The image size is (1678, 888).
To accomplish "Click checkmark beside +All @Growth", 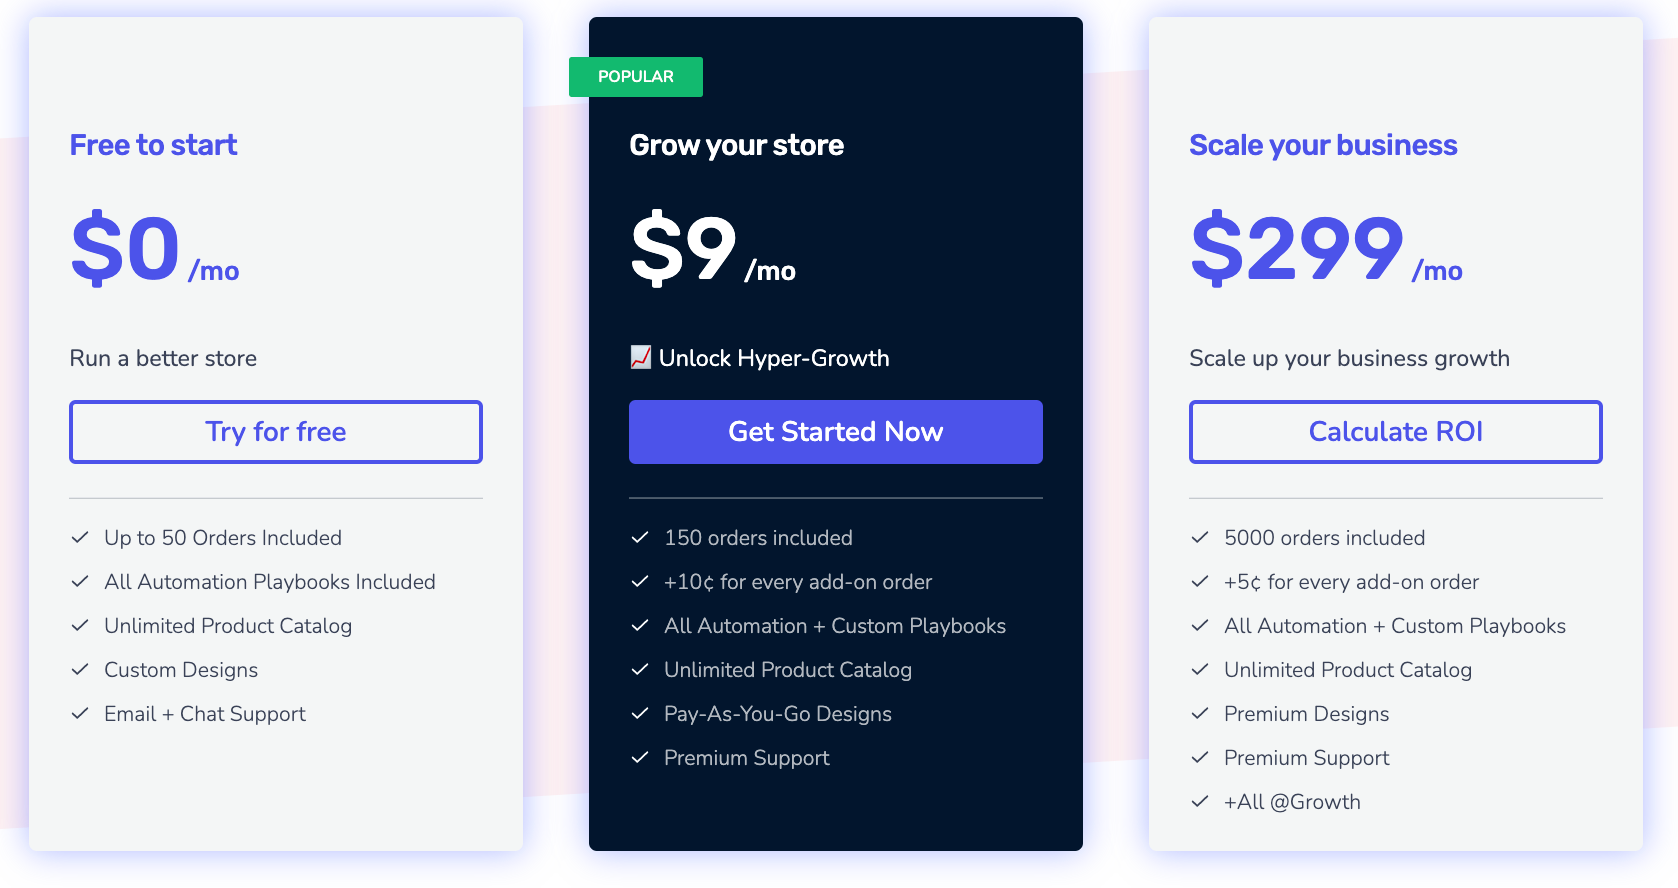I will (1200, 802).
